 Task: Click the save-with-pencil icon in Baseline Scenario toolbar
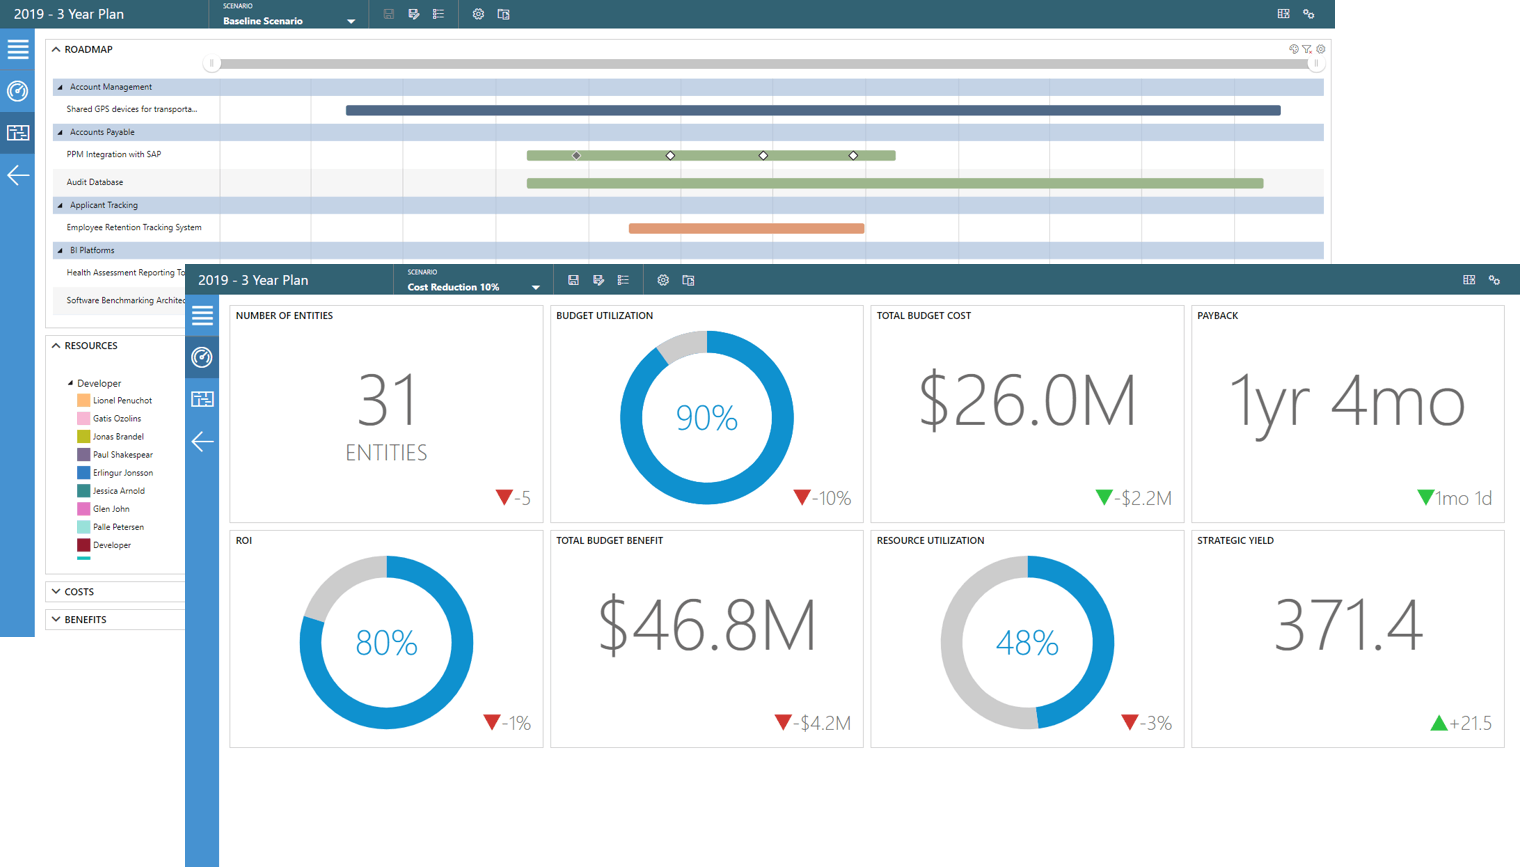tap(414, 14)
